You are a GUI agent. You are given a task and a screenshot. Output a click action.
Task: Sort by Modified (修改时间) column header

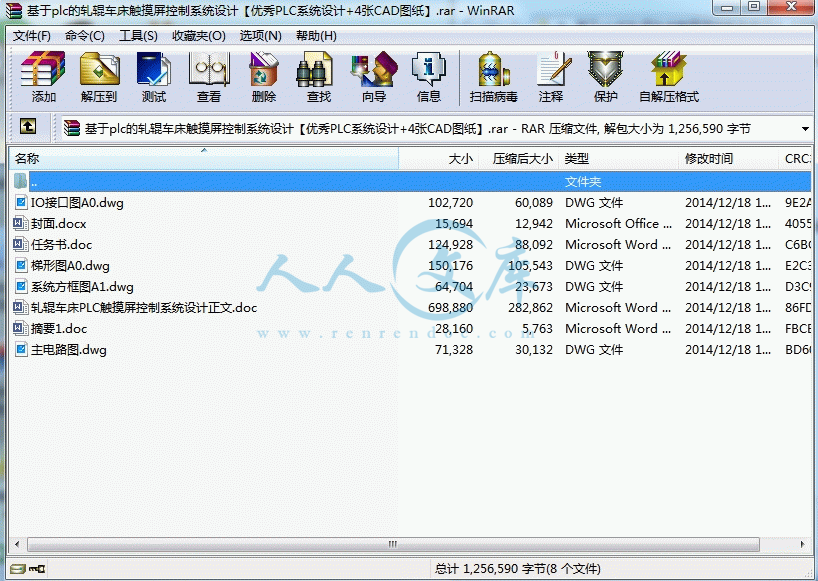pos(728,159)
